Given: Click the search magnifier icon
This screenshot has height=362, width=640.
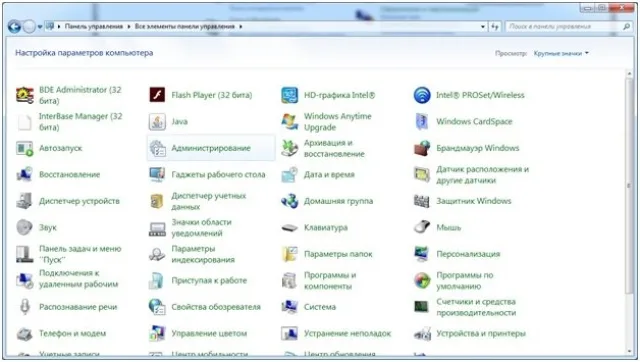Looking at the screenshot, I should click(627, 27).
